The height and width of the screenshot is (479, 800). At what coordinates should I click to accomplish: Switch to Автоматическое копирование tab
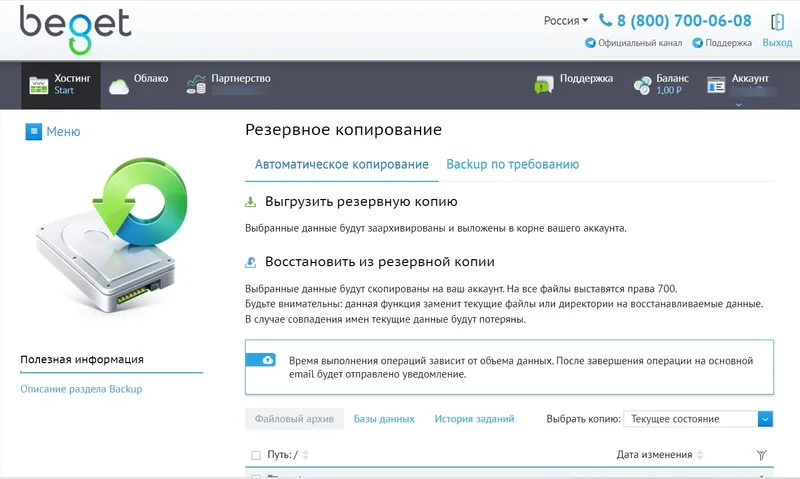coord(341,164)
